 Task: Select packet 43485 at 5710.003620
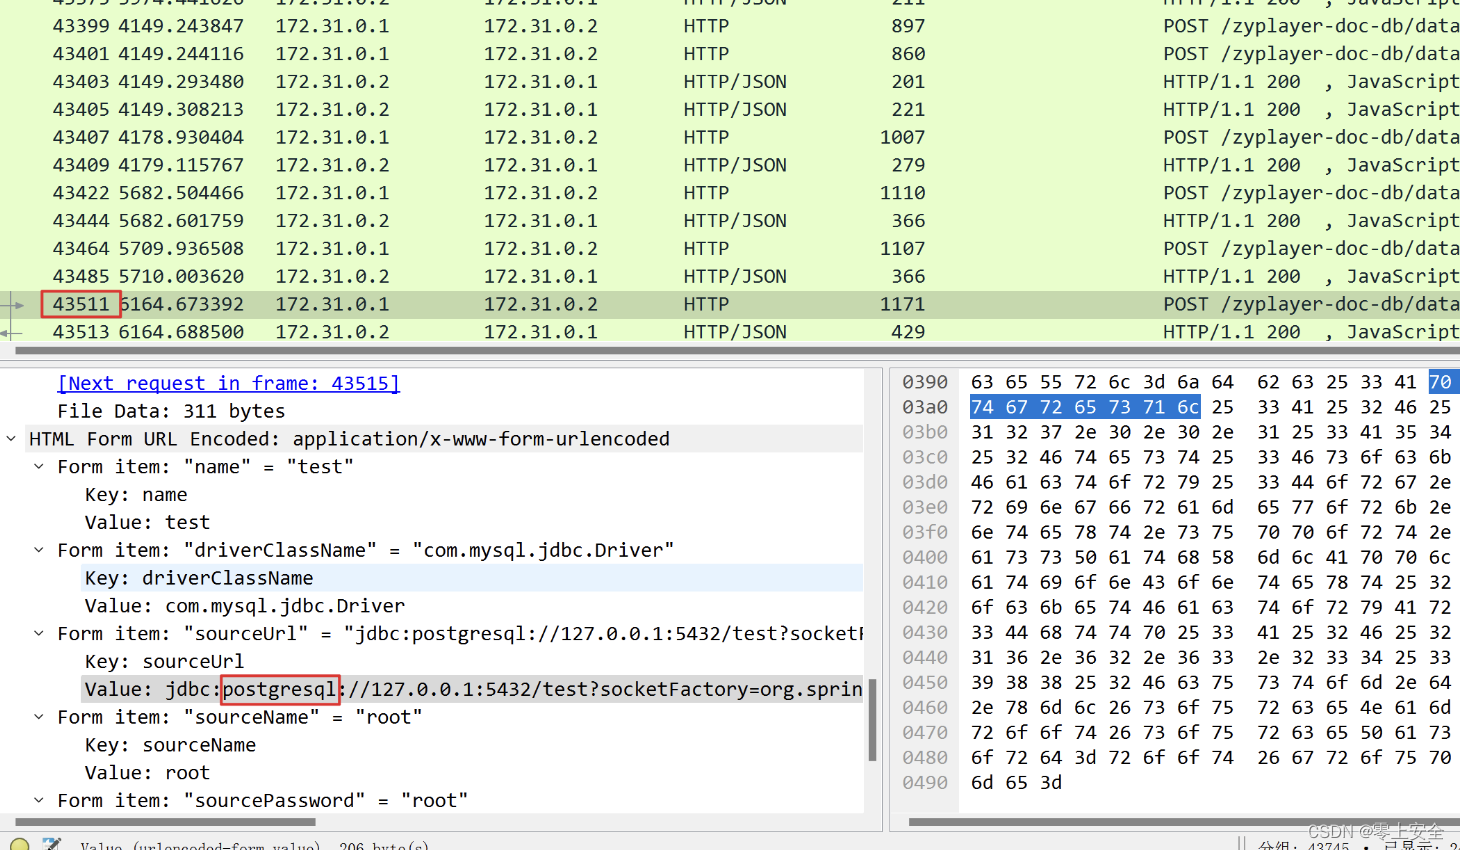(x=730, y=277)
